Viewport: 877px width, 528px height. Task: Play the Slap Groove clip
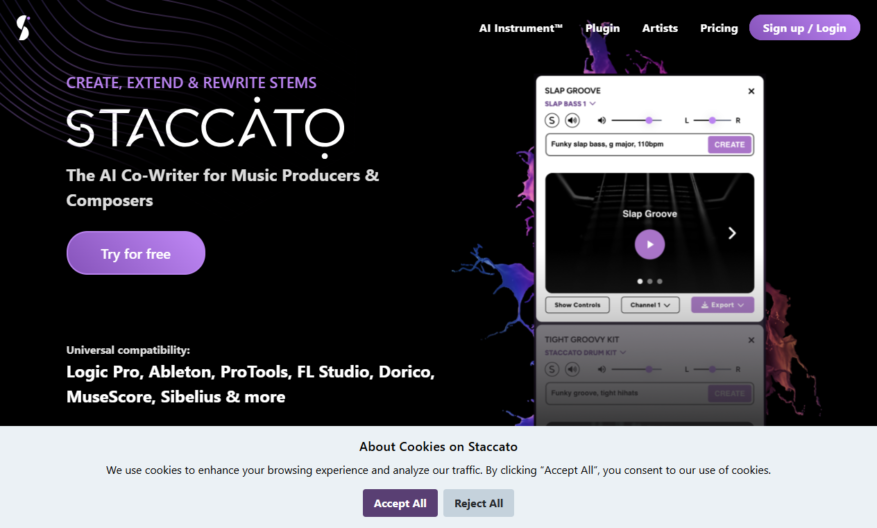pos(649,244)
